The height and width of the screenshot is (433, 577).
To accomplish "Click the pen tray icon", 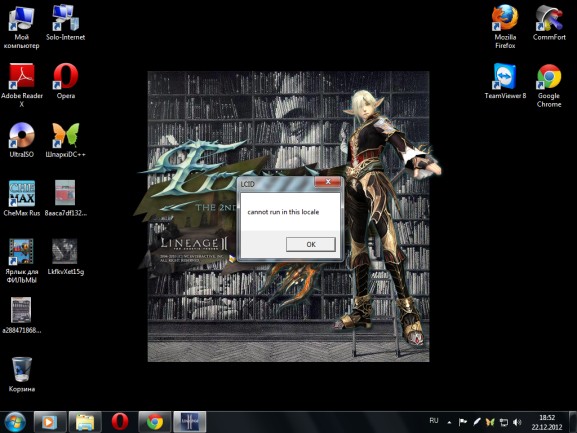I will pyautogui.click(x=476, y=422).
